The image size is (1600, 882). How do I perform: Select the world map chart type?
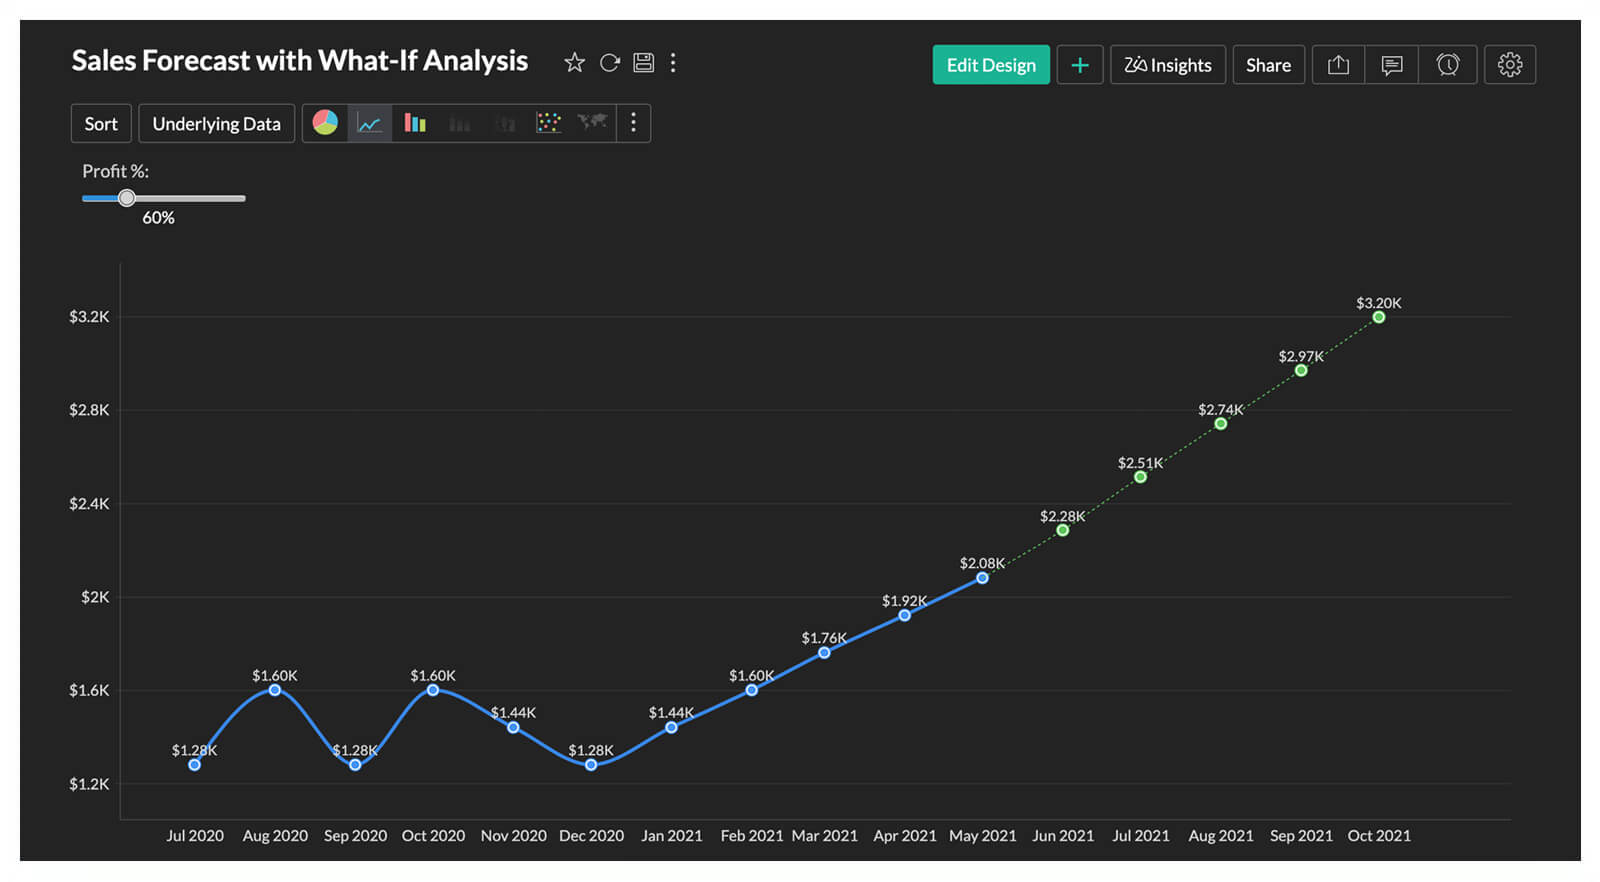click(x=592, y=122)
